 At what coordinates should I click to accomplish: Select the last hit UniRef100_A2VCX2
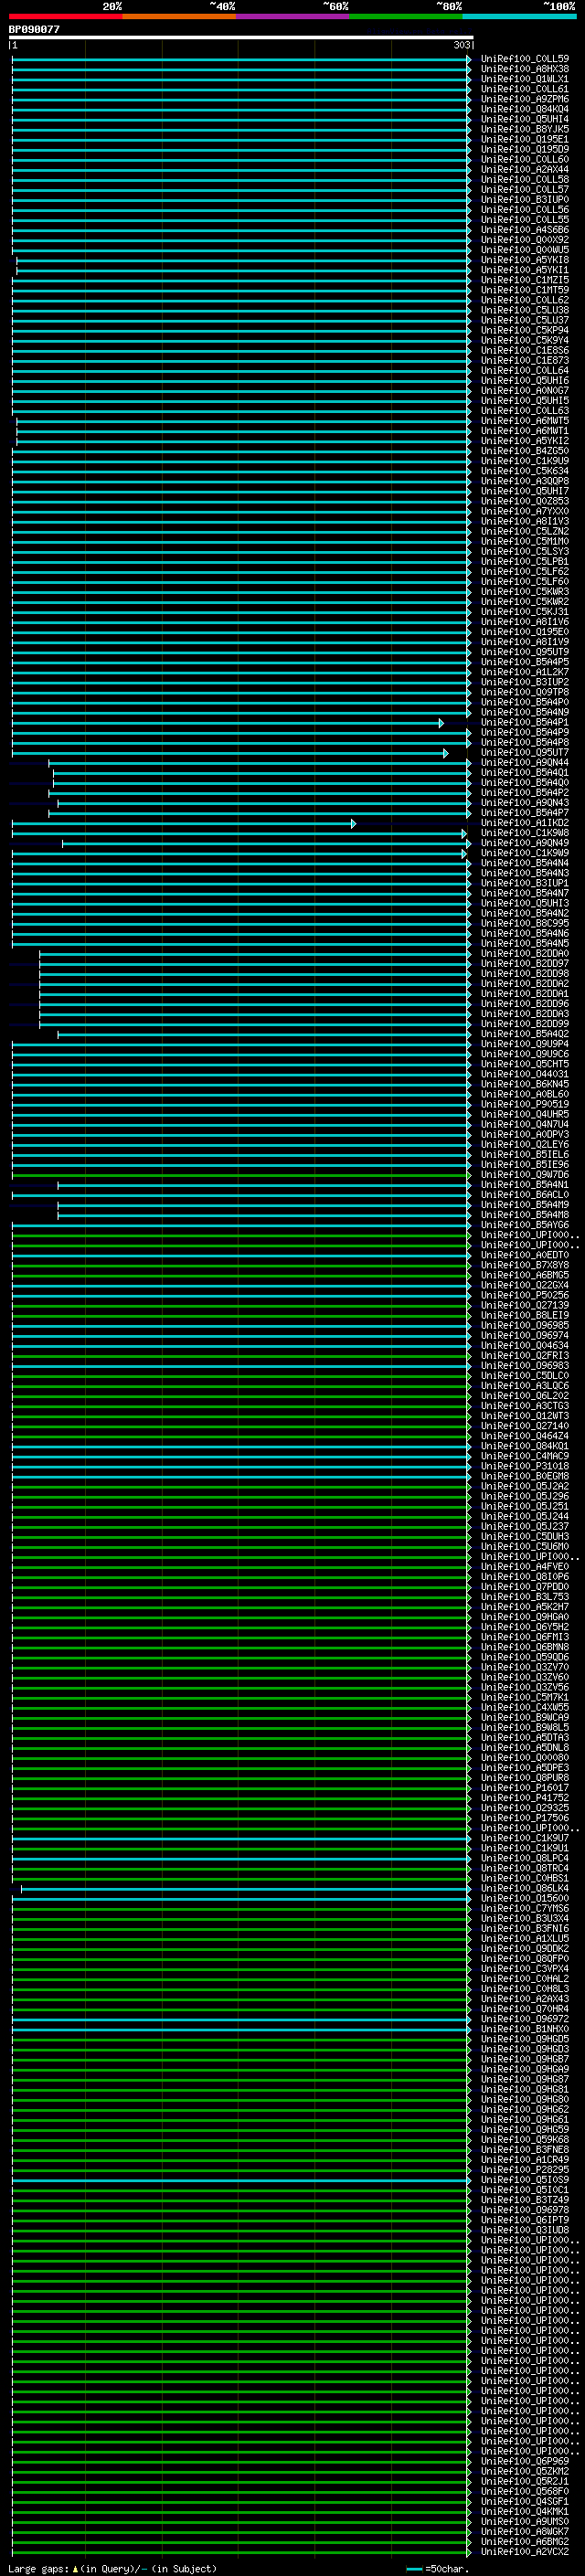pos(524,2551)
